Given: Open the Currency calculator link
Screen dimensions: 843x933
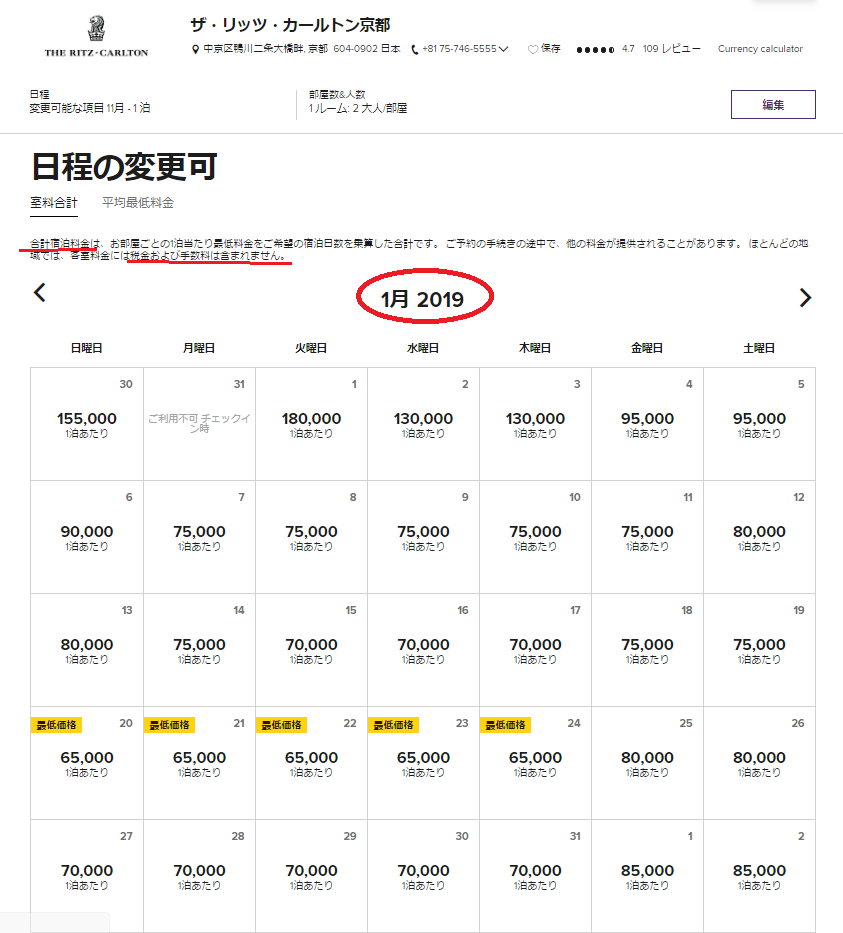Looking at the screenshot, I should tap(760, 49).
